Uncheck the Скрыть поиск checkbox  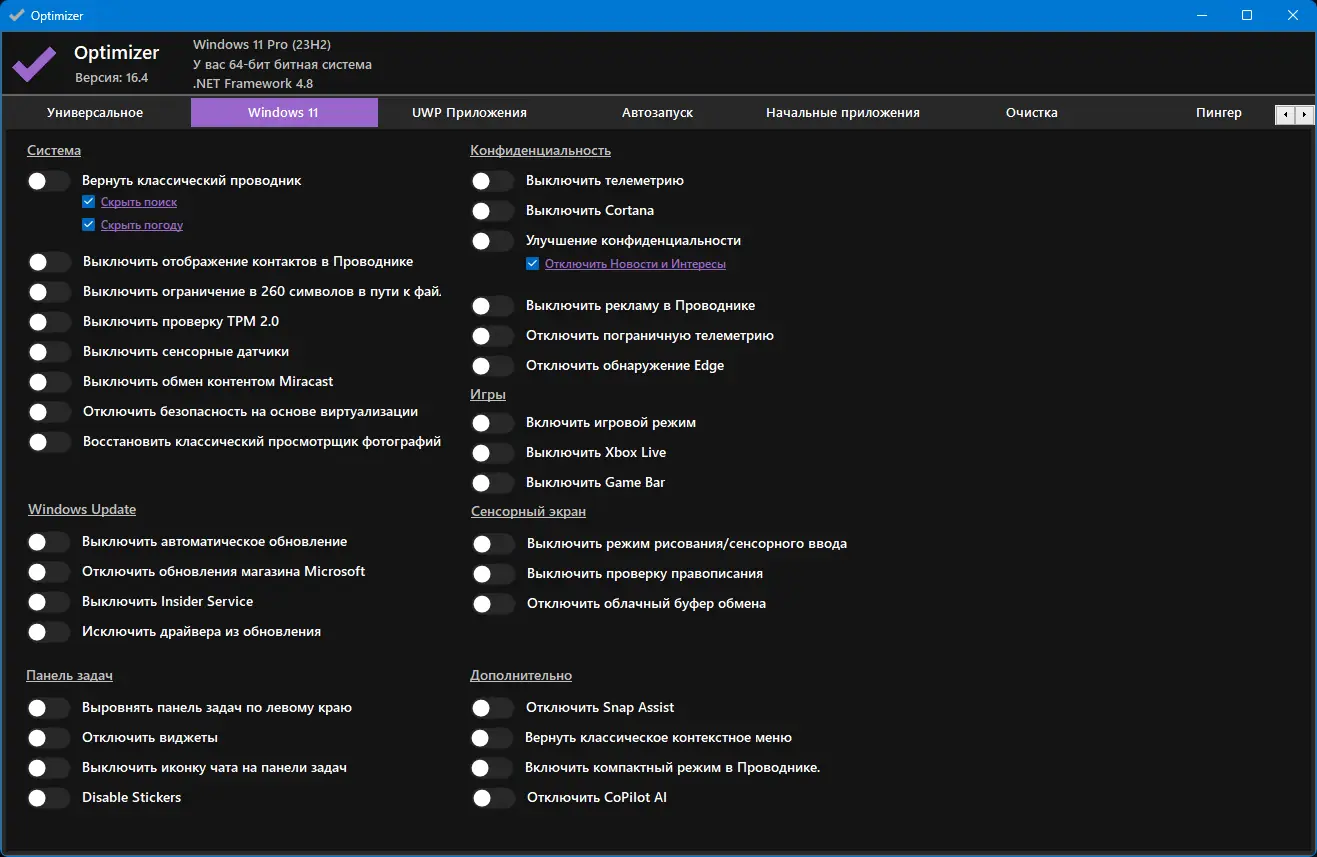(89, 201)
